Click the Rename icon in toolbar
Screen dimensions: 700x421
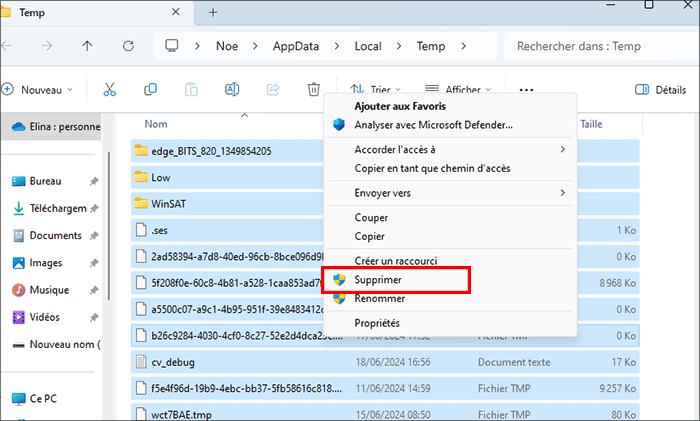click(232, 89)
